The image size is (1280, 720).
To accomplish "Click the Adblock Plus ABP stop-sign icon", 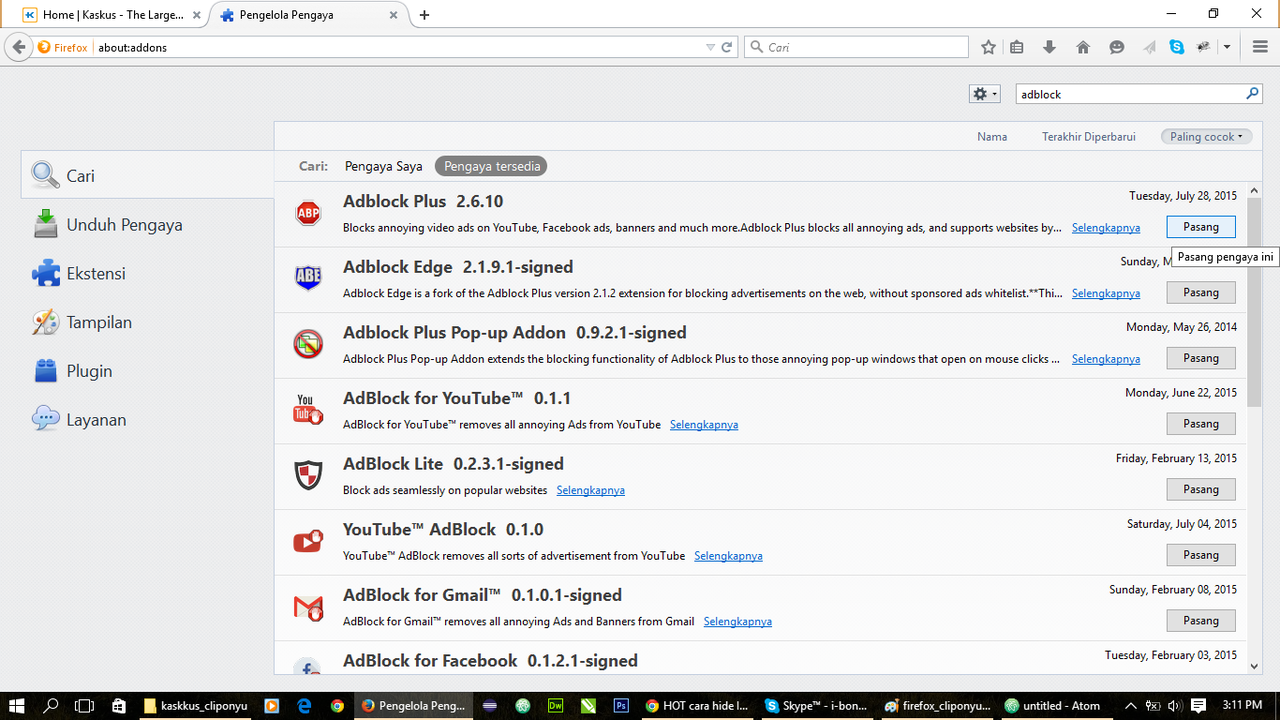I will (308, 213).
